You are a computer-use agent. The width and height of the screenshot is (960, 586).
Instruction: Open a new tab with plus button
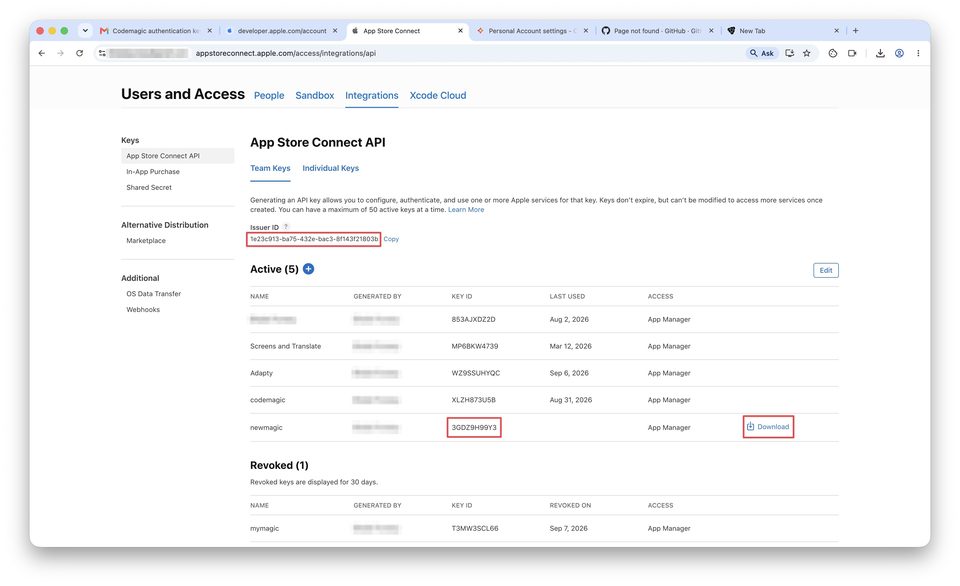(855, 31)
